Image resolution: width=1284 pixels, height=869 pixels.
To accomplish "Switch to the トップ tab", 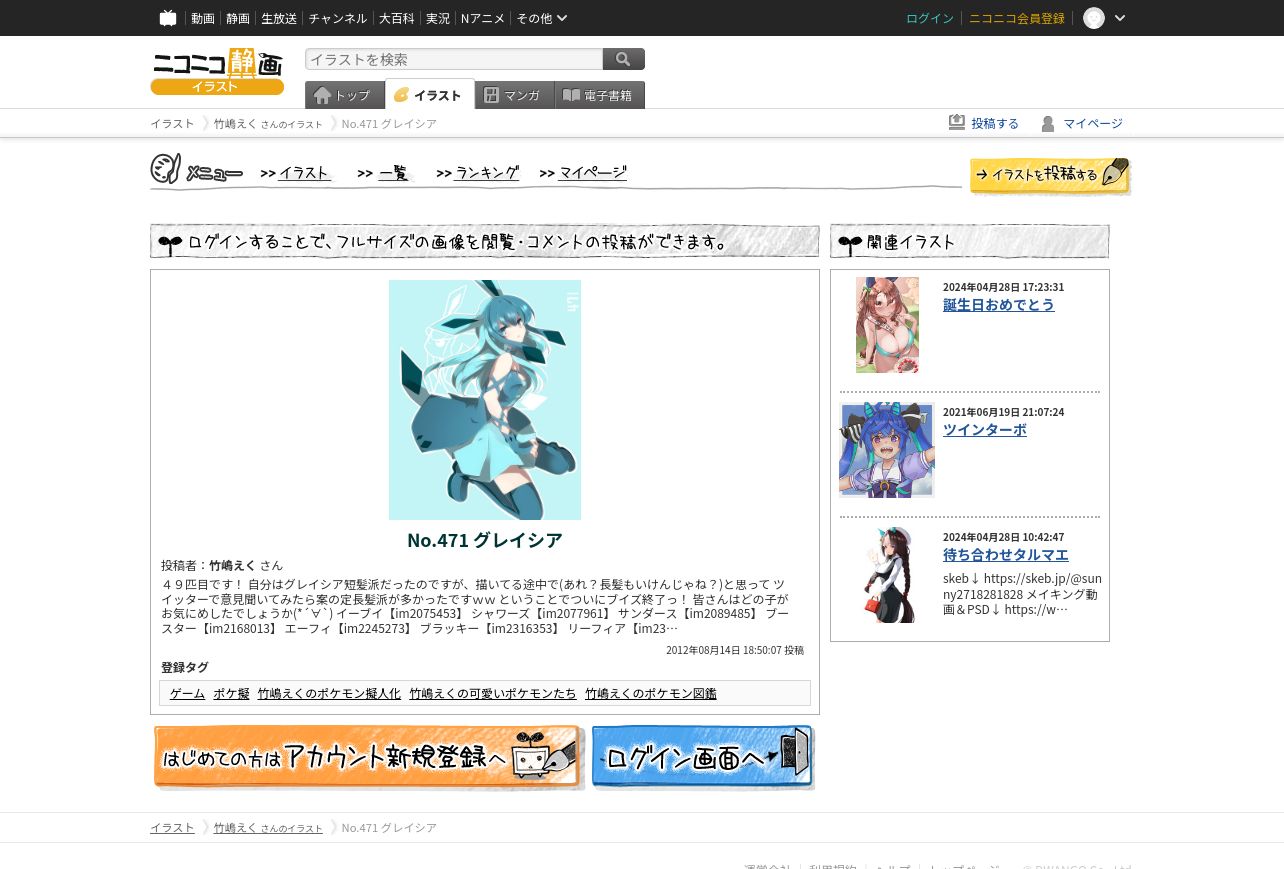I will click(x=345, y=95).
